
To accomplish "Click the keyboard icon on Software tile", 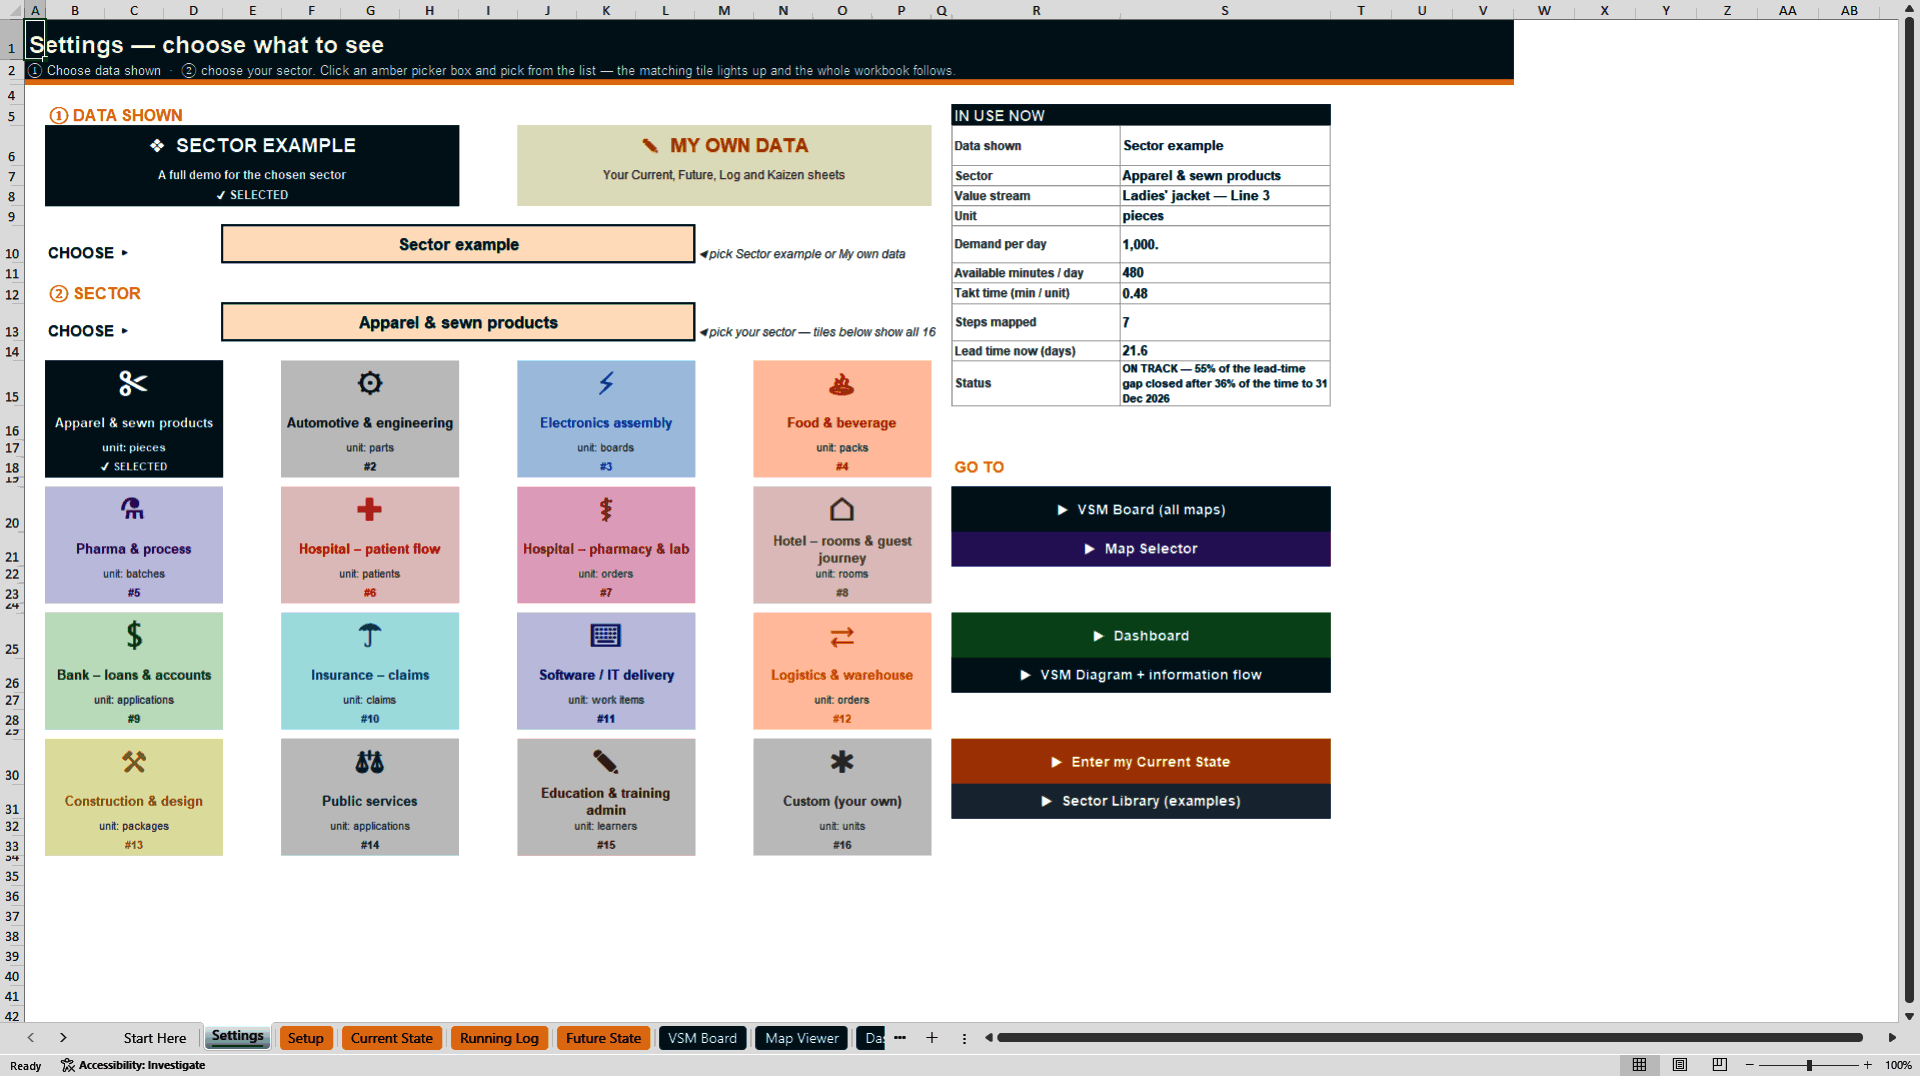I will (x=606, y=635).
